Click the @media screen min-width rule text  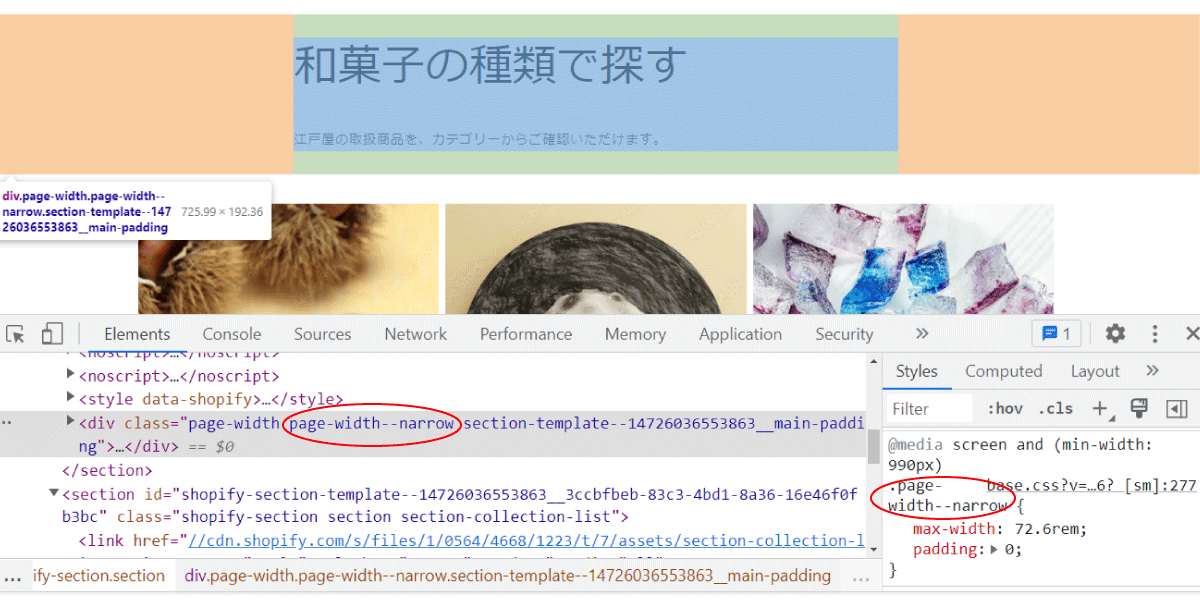coord(1019,454)
